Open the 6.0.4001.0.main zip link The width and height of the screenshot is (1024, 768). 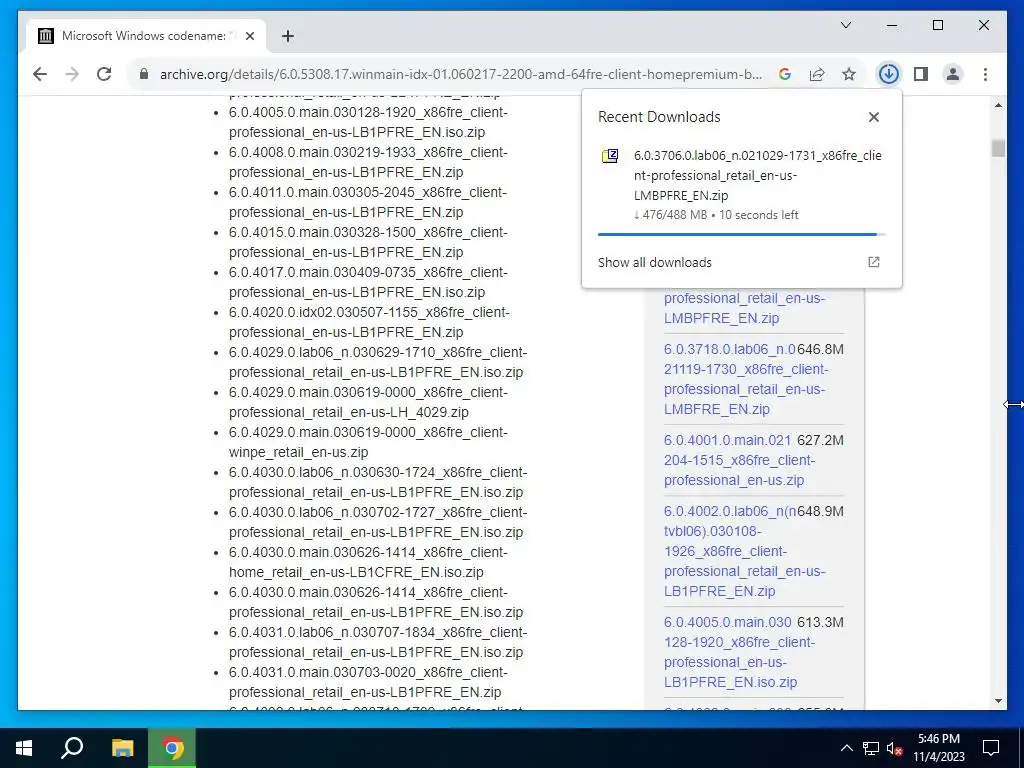click(x=739, y=460)
